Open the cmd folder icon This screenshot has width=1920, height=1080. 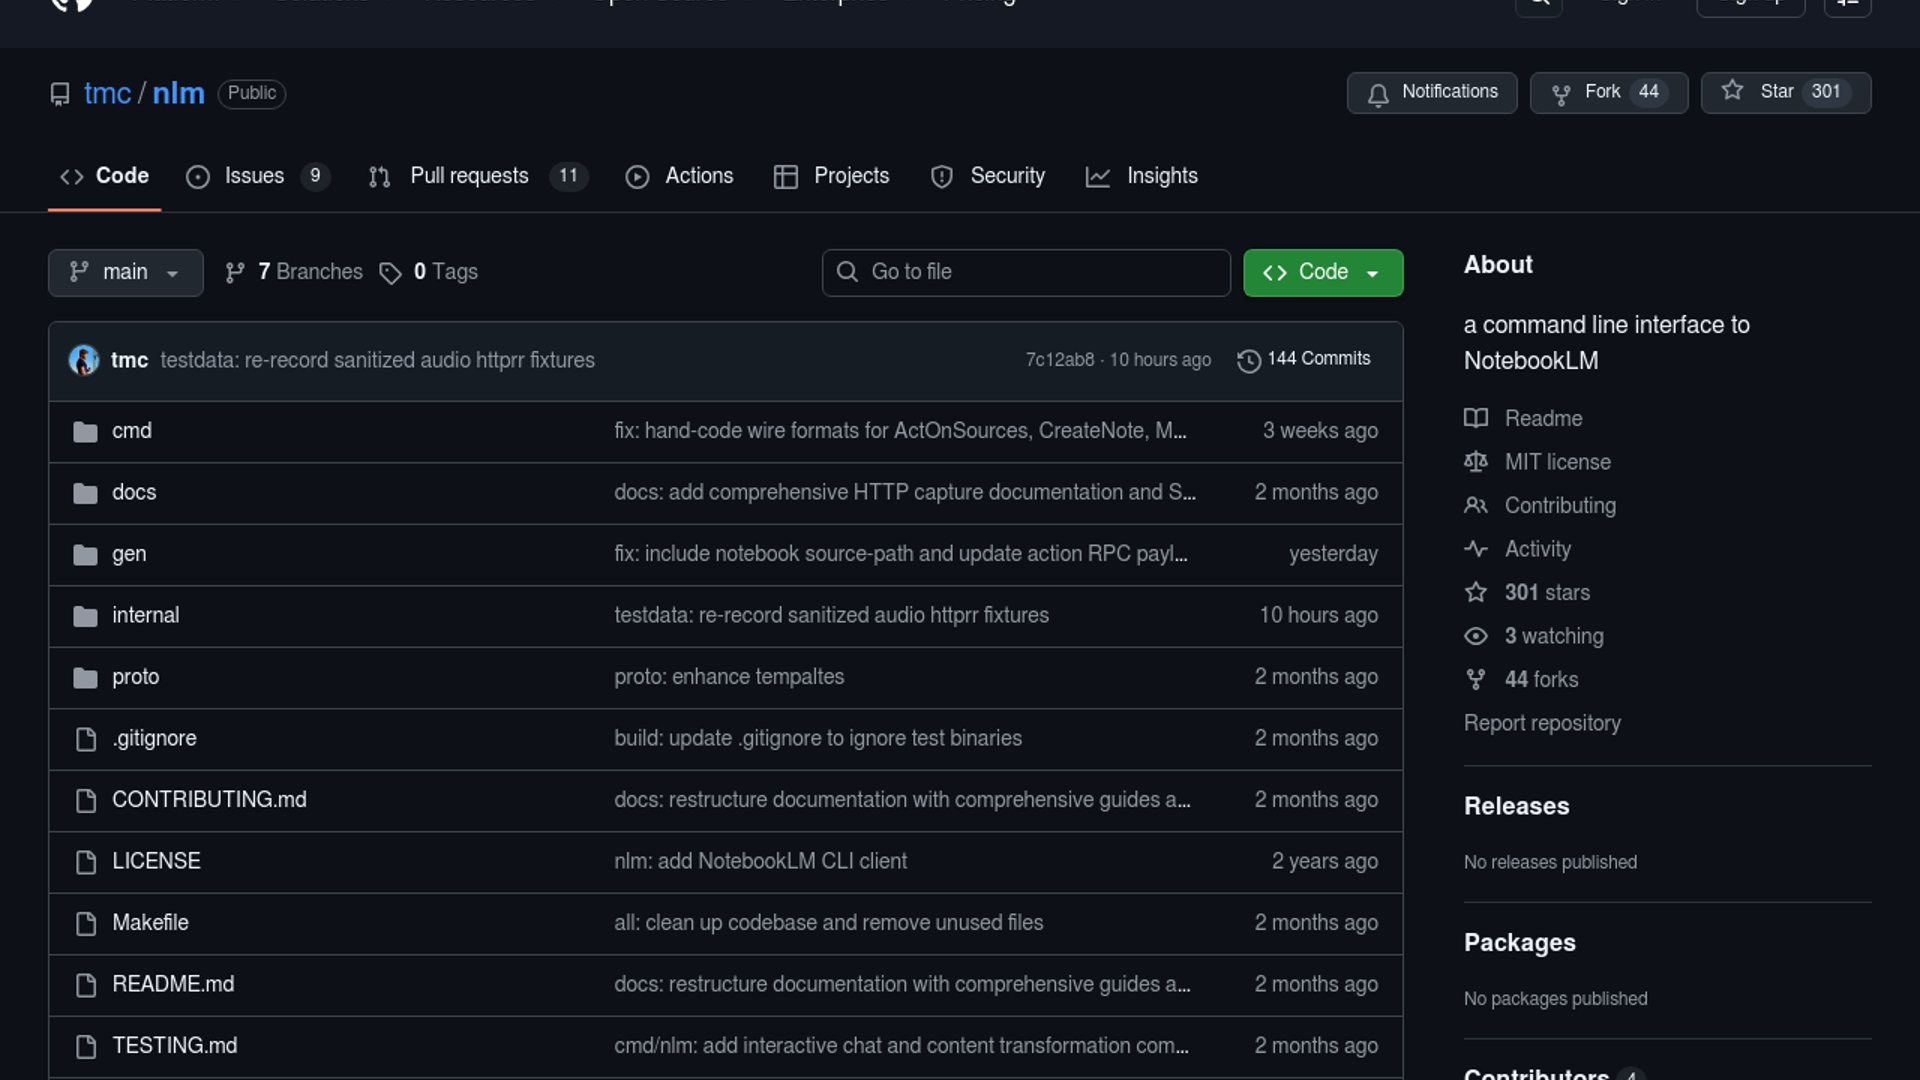point(85,432)
